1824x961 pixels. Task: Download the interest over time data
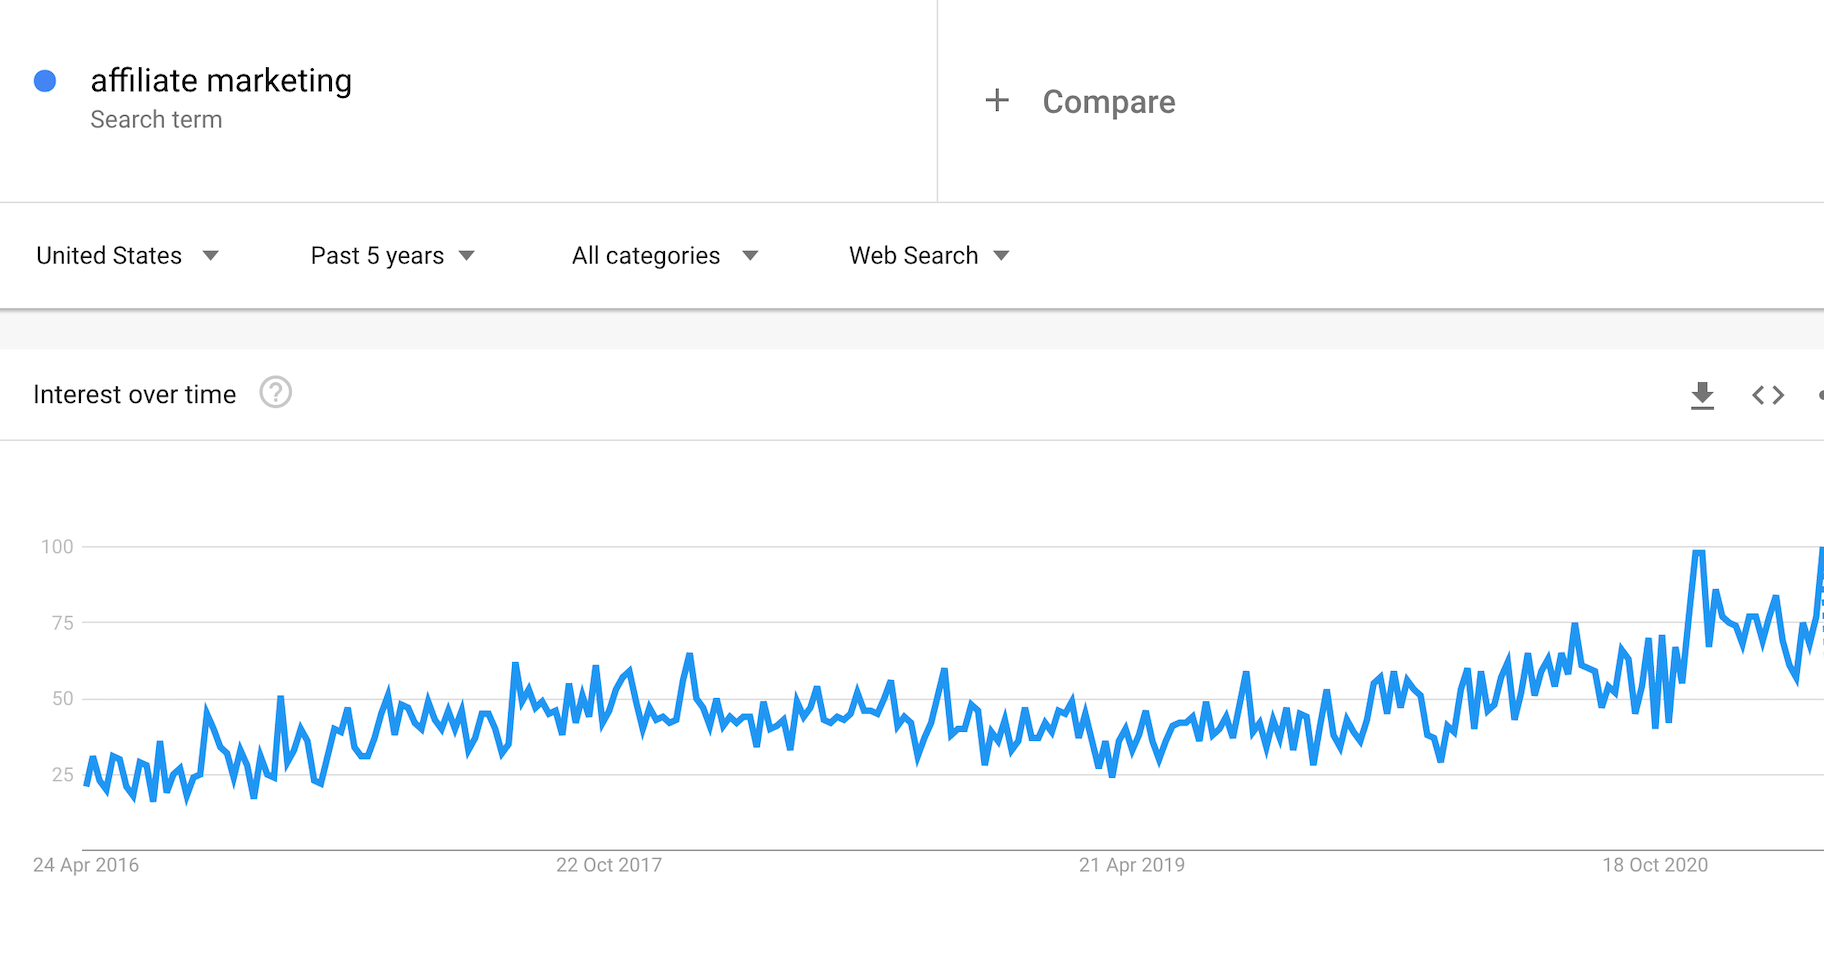point(1702,395)
